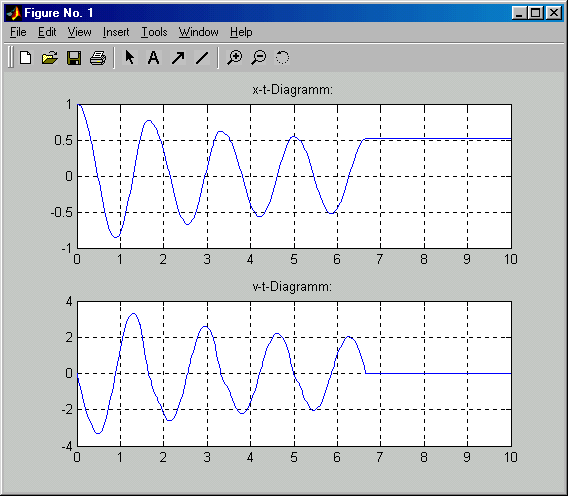The image size is (568, 496).
Task: Open the Window menu
Action: coord(199,32)
